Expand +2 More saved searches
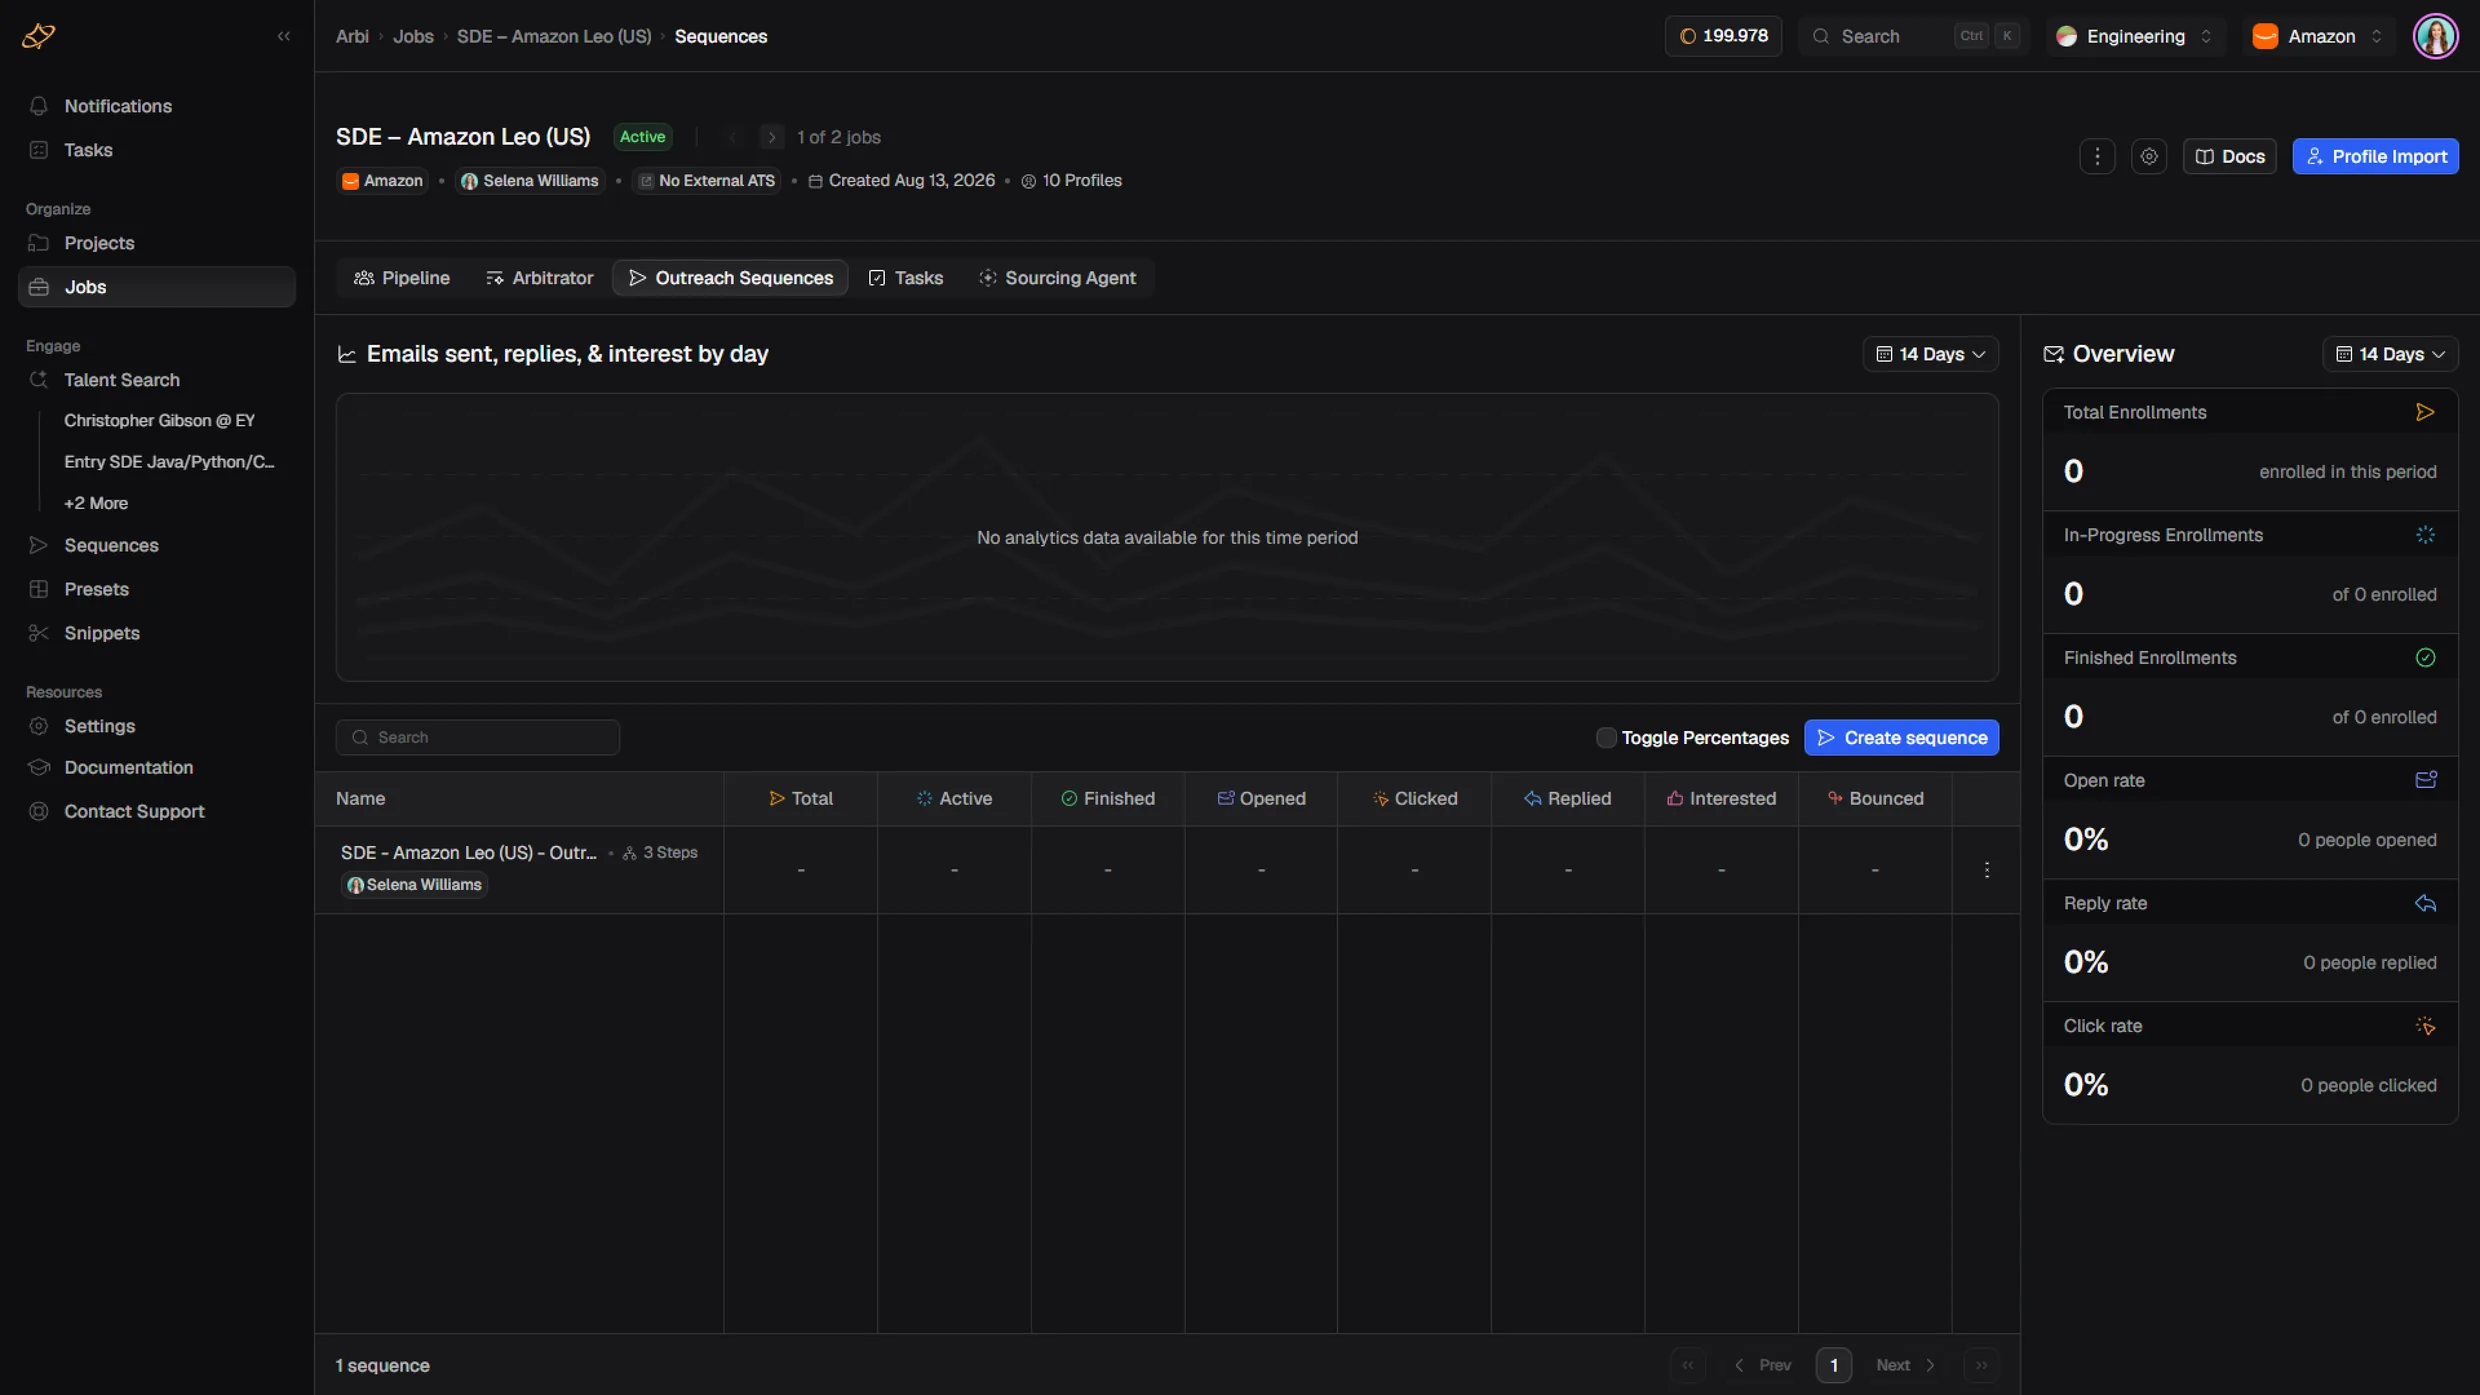 point(96,503)
